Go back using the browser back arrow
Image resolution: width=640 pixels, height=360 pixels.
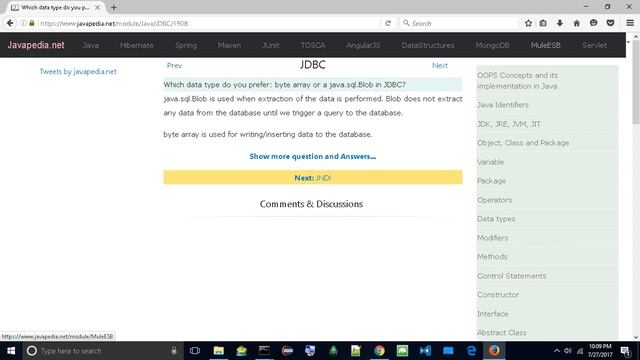click(10, 23)
